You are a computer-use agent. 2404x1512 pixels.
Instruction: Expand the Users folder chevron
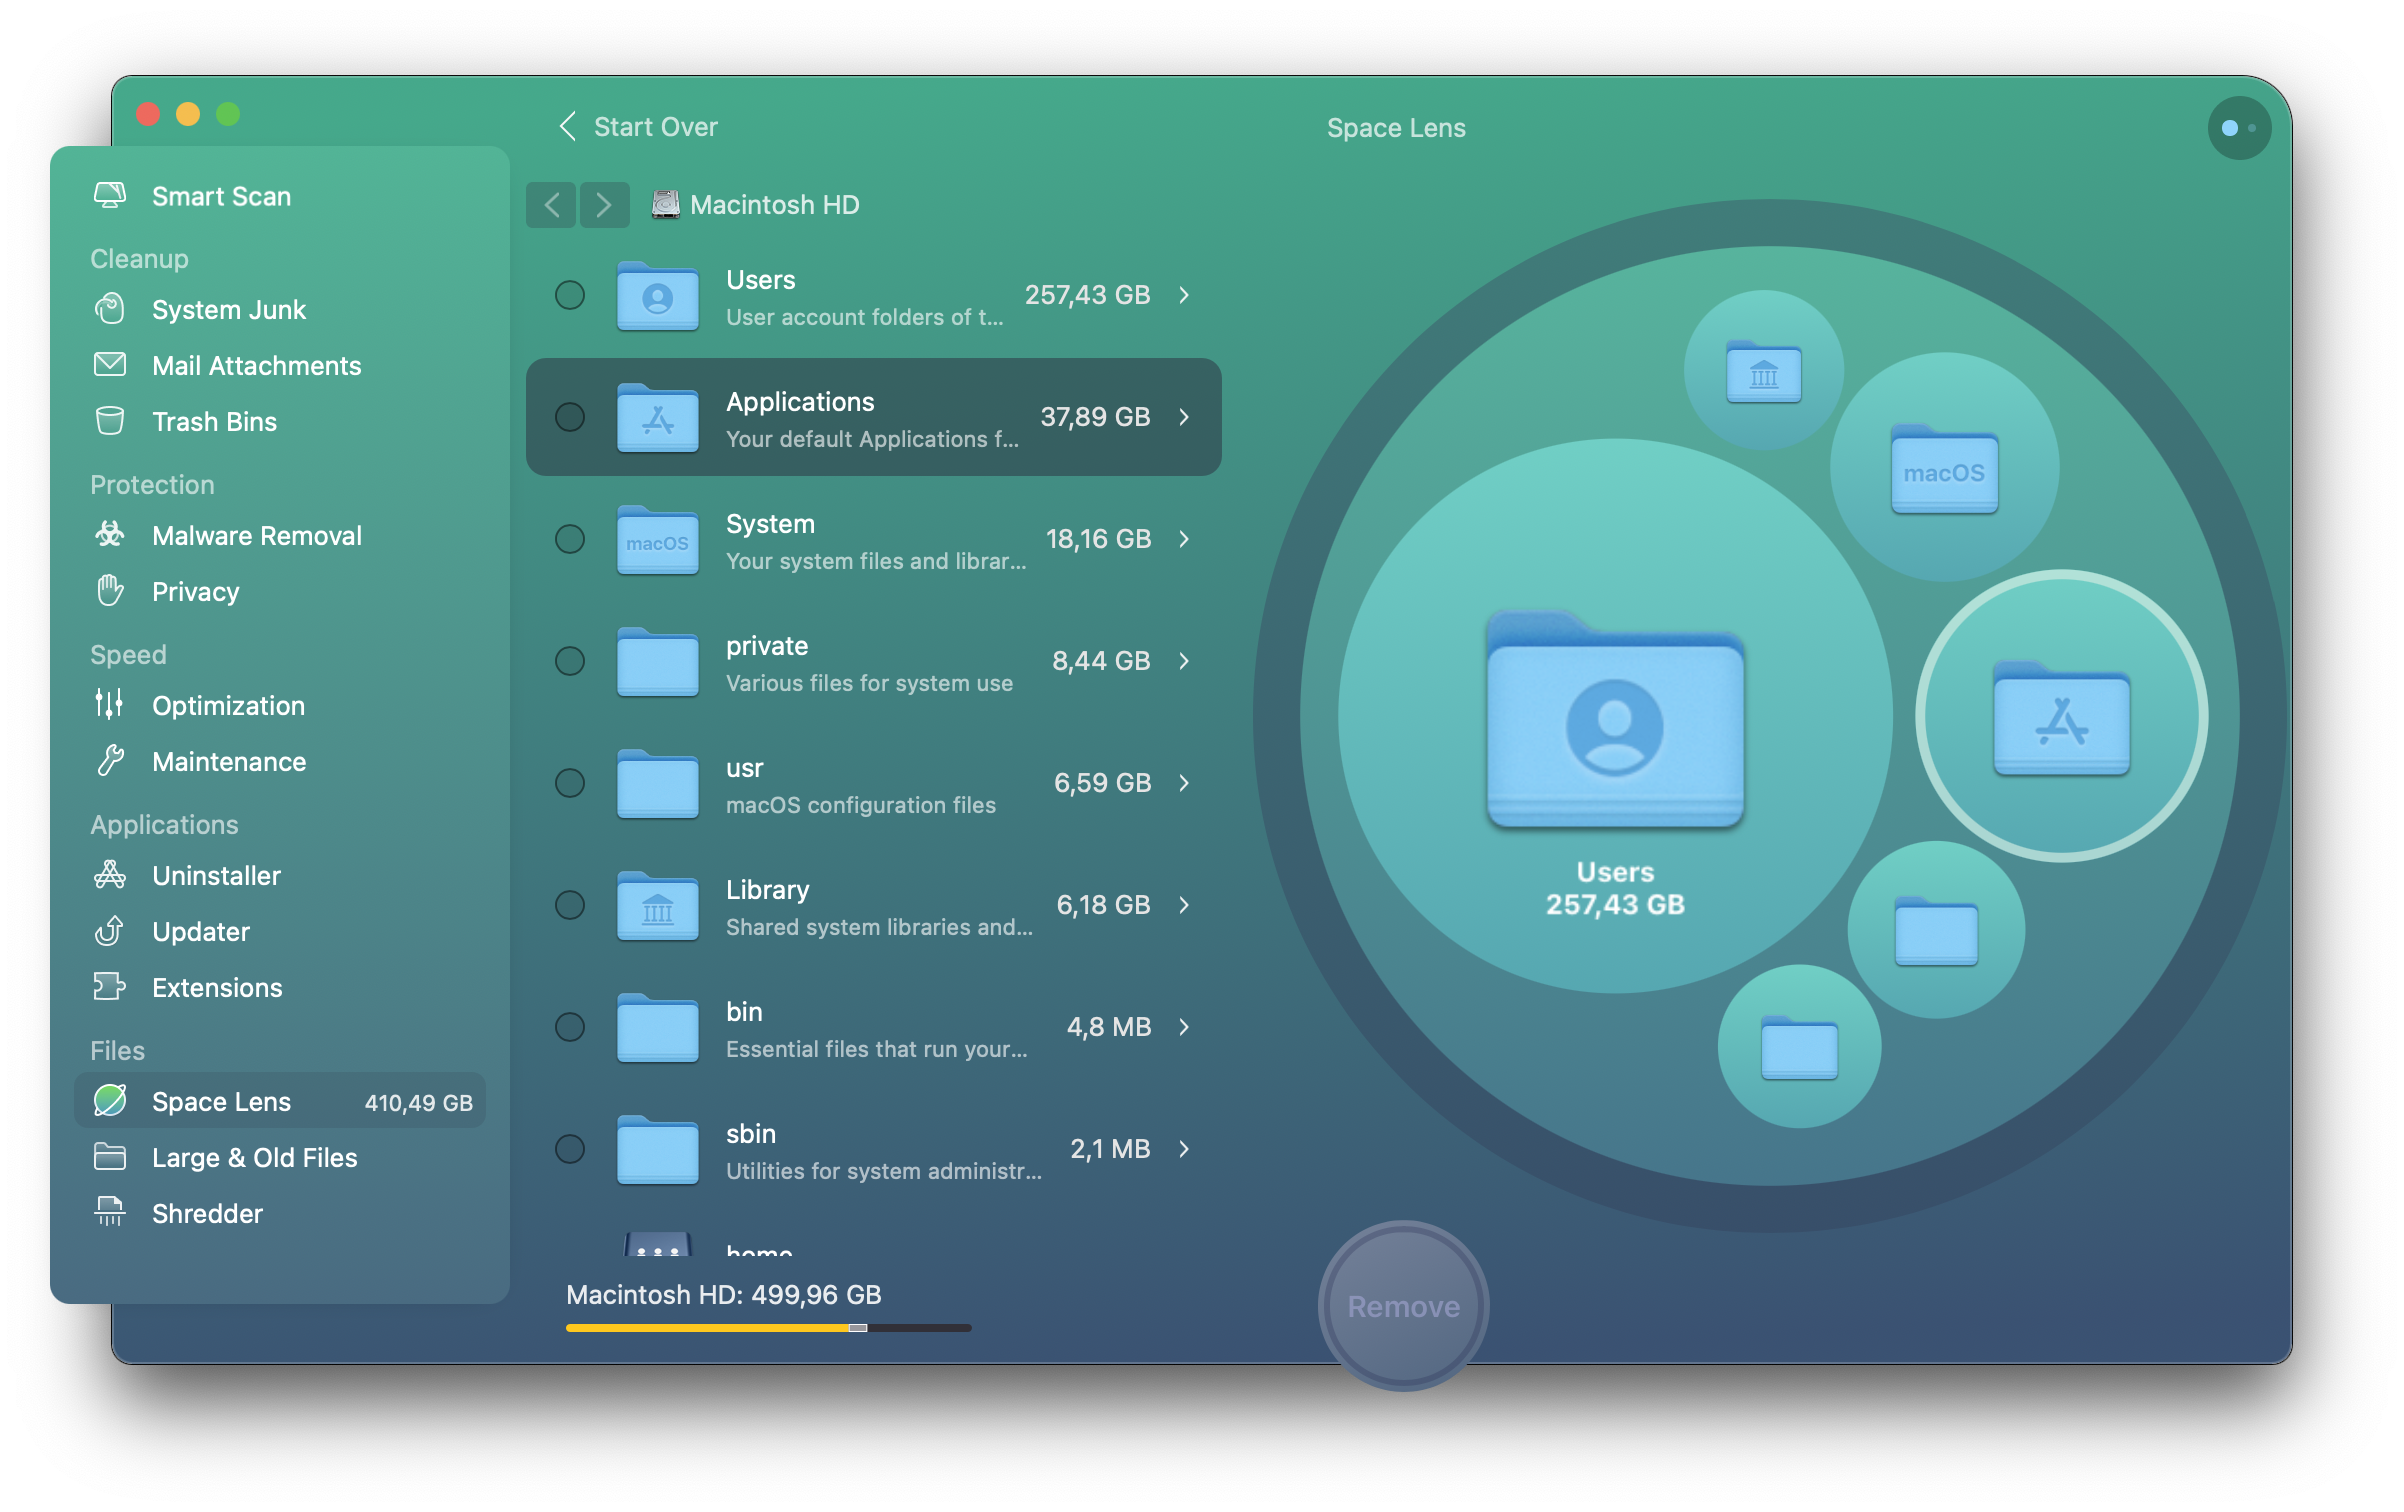[1185, 293]
